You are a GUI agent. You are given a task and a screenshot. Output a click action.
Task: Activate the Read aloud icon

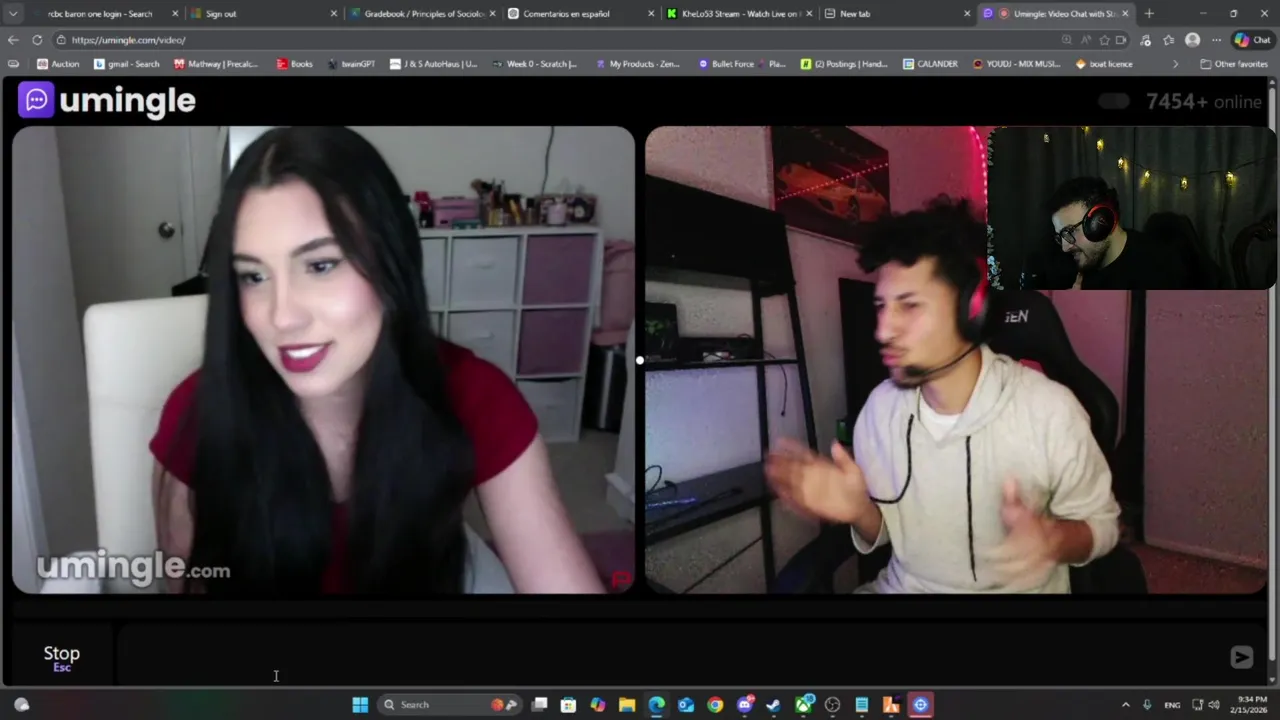1086,40
